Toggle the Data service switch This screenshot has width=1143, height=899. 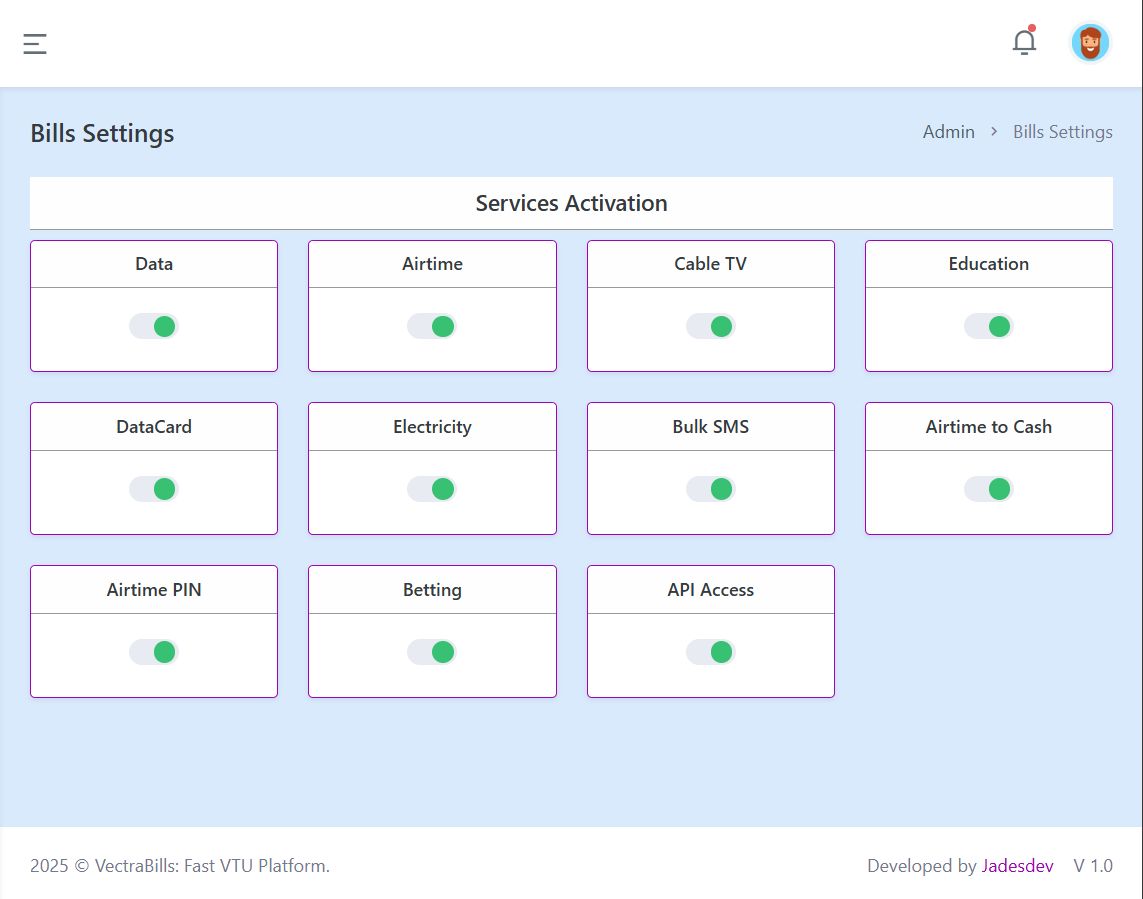click(x=154, y=327)
